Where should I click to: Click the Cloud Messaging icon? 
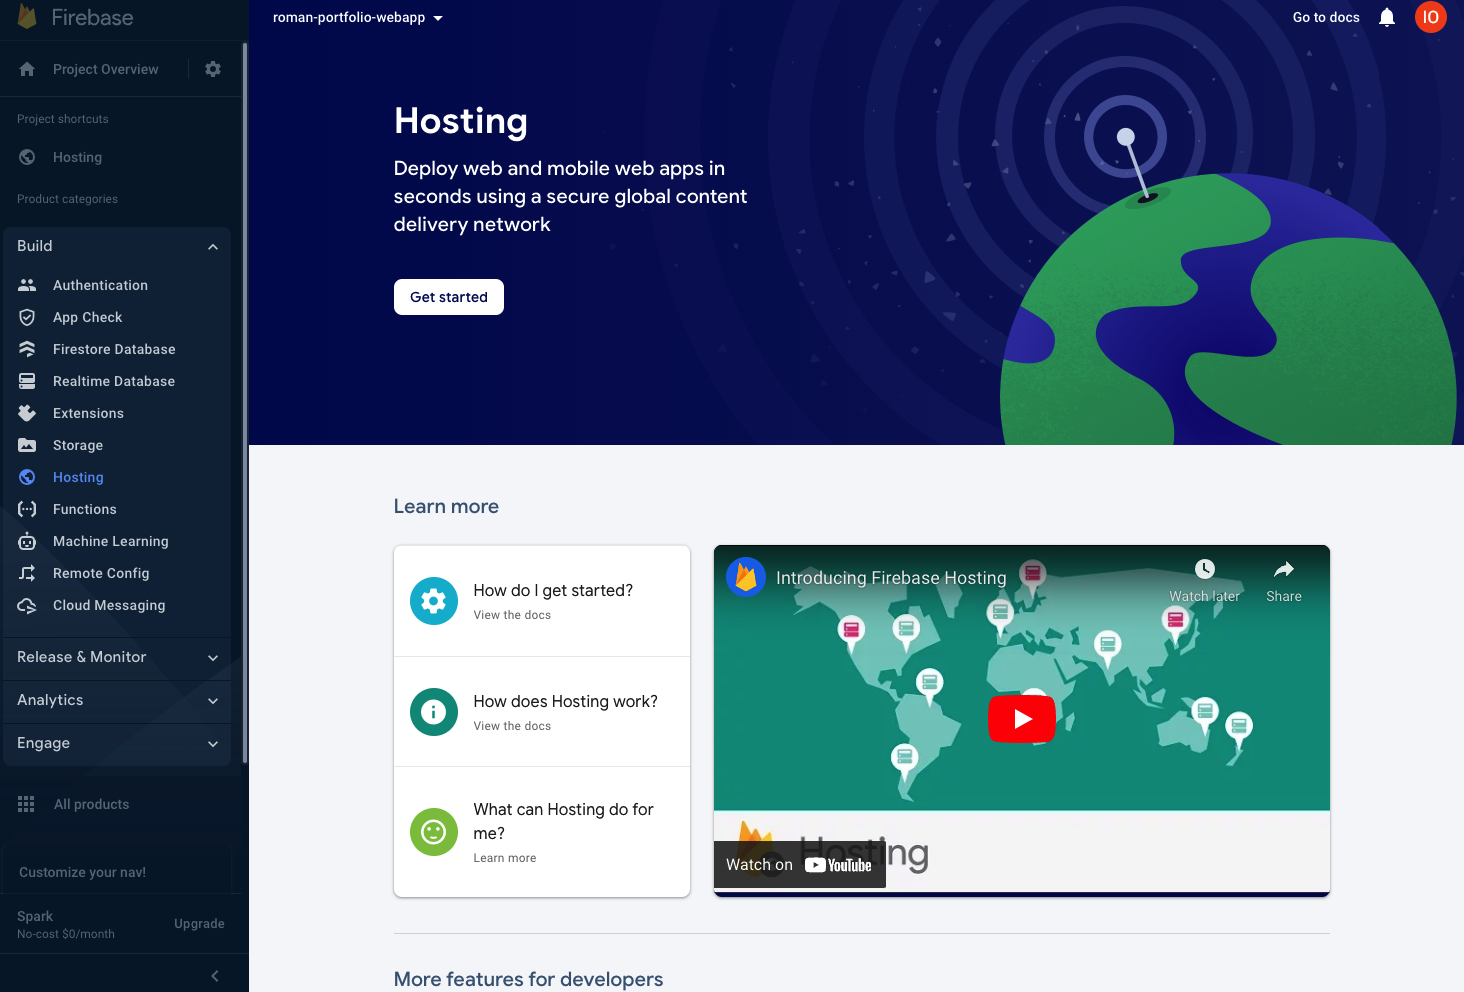27,605
